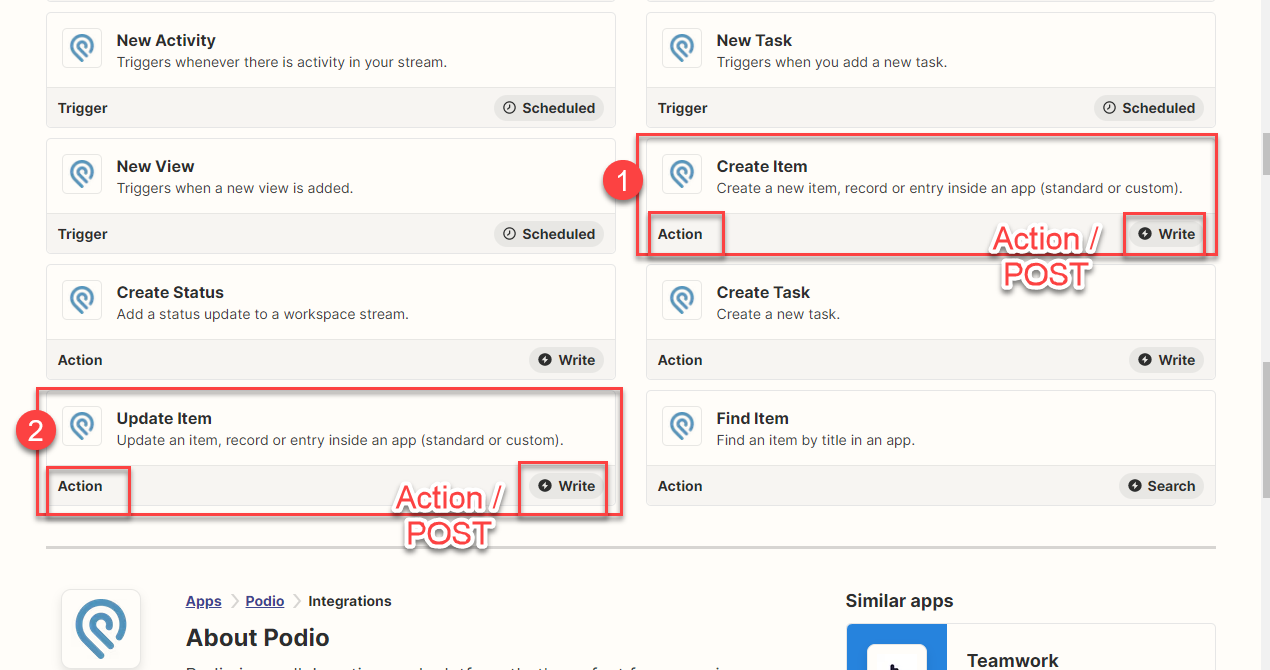1270x670 pixels.
Task: Open the Create Item action title
Action: (x=762, y=166)
